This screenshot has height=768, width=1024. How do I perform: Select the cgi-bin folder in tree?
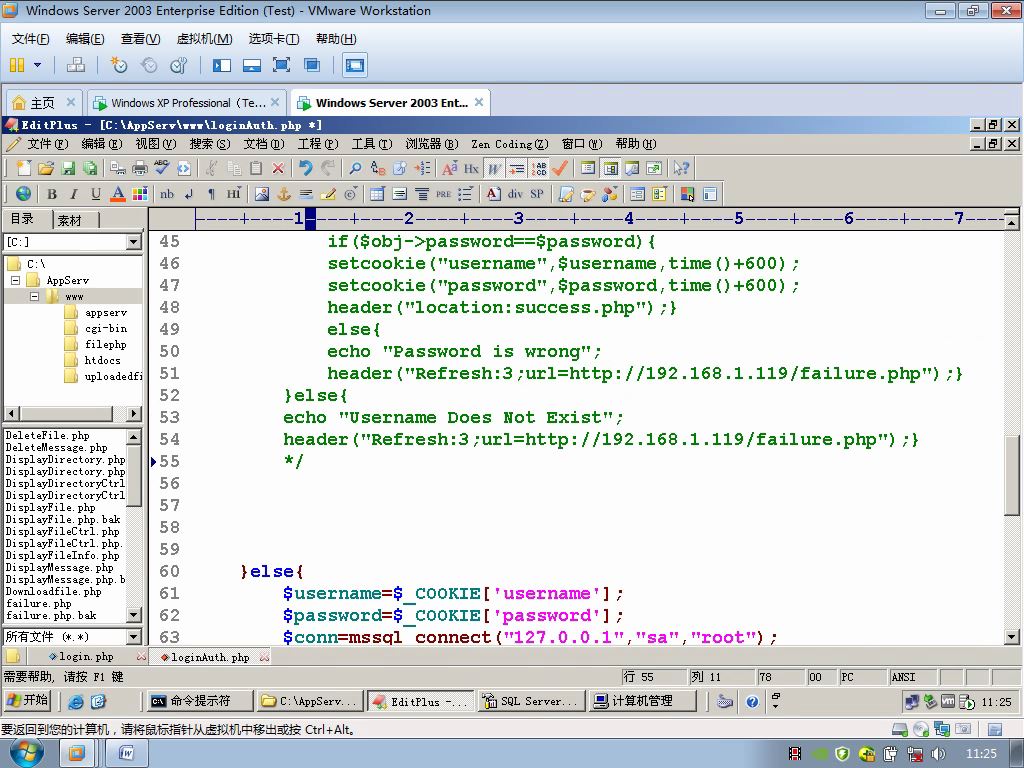[106, 328]
